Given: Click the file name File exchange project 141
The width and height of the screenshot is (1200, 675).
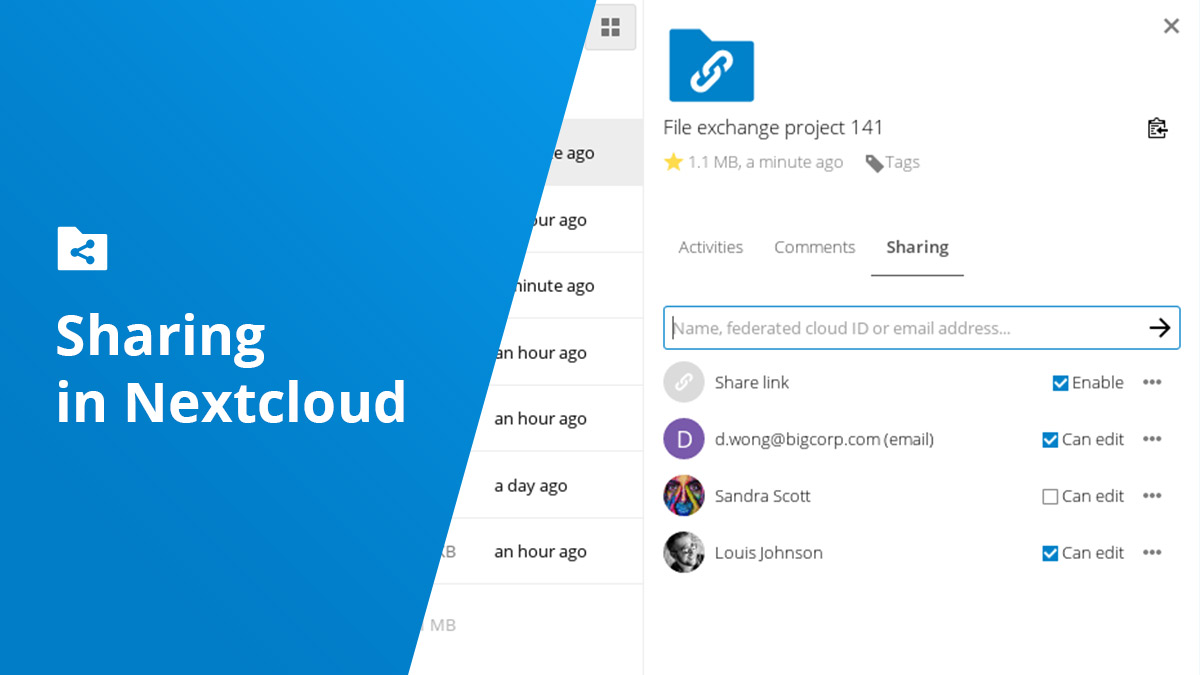Looking at the screenshot, I should tap(773, 127).
